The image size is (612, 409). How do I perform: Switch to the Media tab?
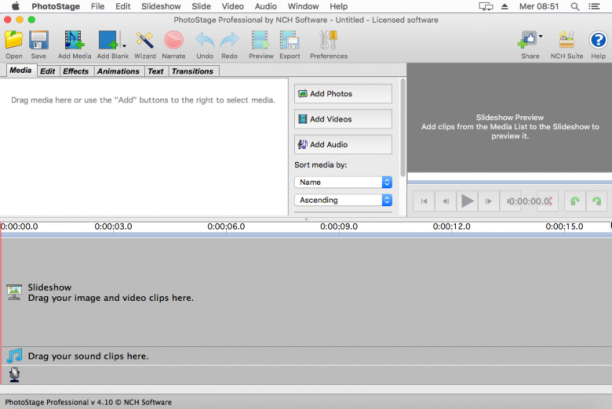pos(20,70)
